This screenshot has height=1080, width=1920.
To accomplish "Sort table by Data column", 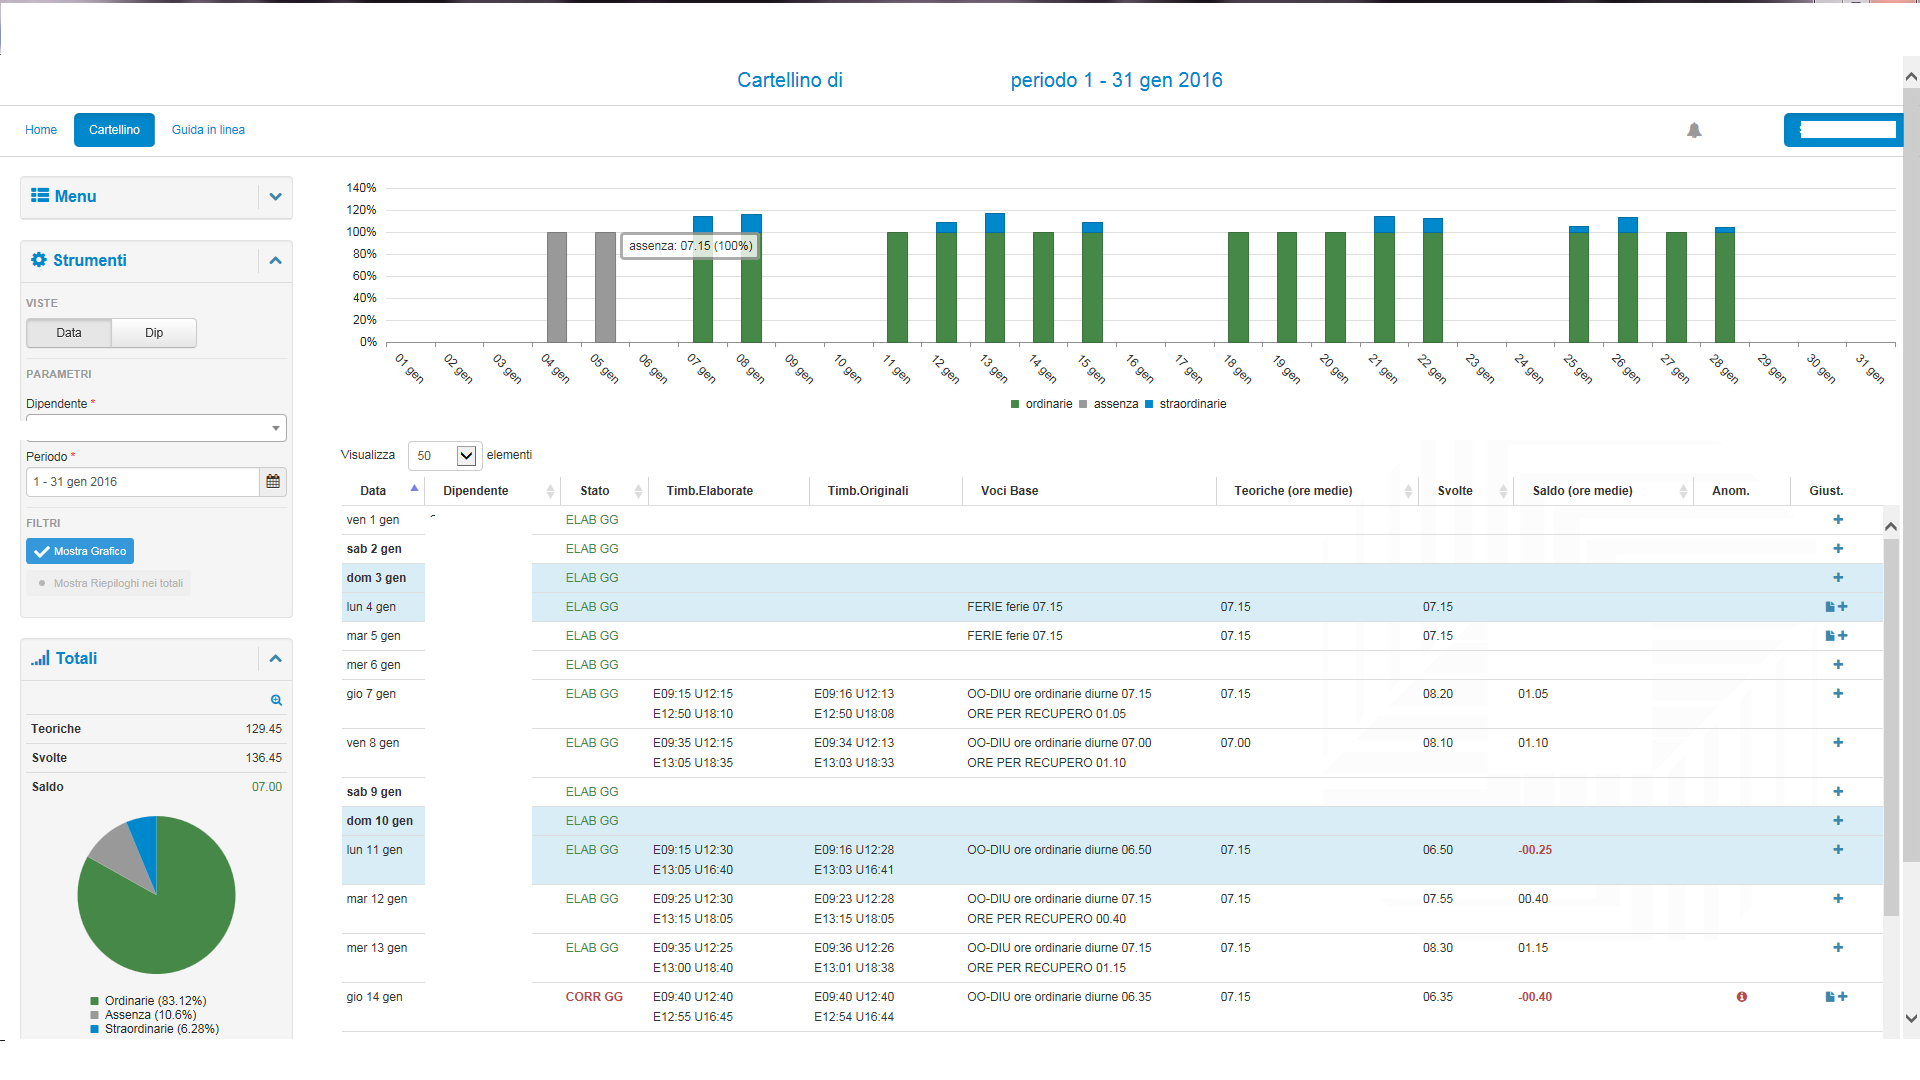I will click(383, 491).
